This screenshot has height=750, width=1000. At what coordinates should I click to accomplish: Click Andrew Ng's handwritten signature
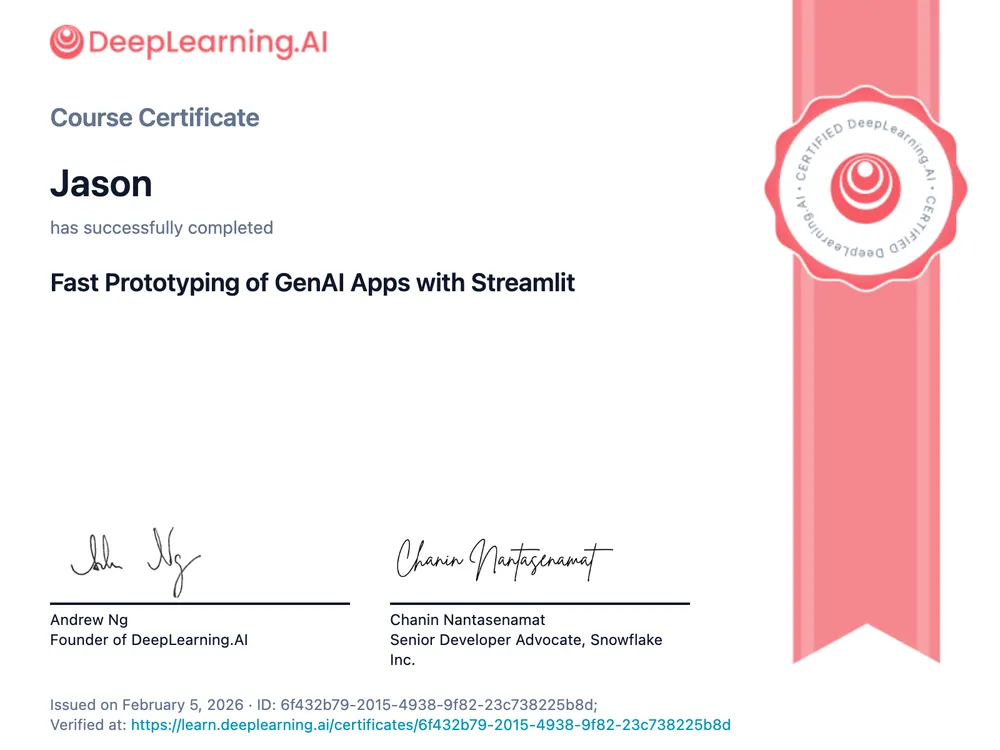coord(135,562)
